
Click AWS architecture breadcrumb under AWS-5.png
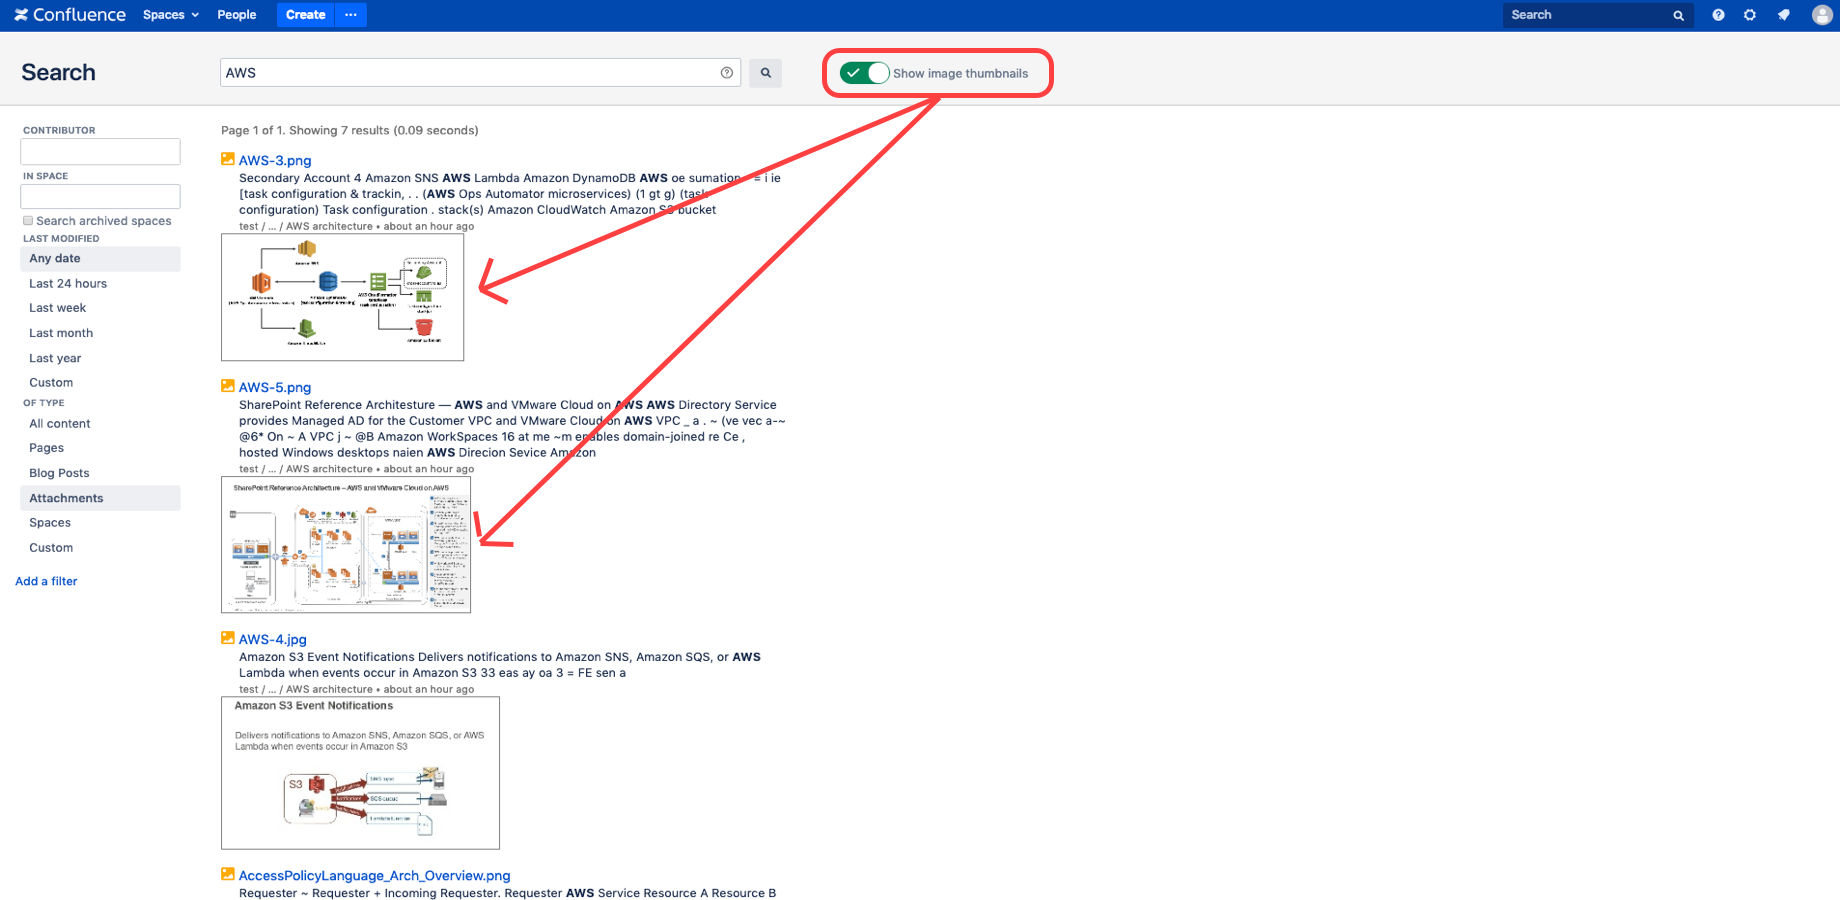329,469
